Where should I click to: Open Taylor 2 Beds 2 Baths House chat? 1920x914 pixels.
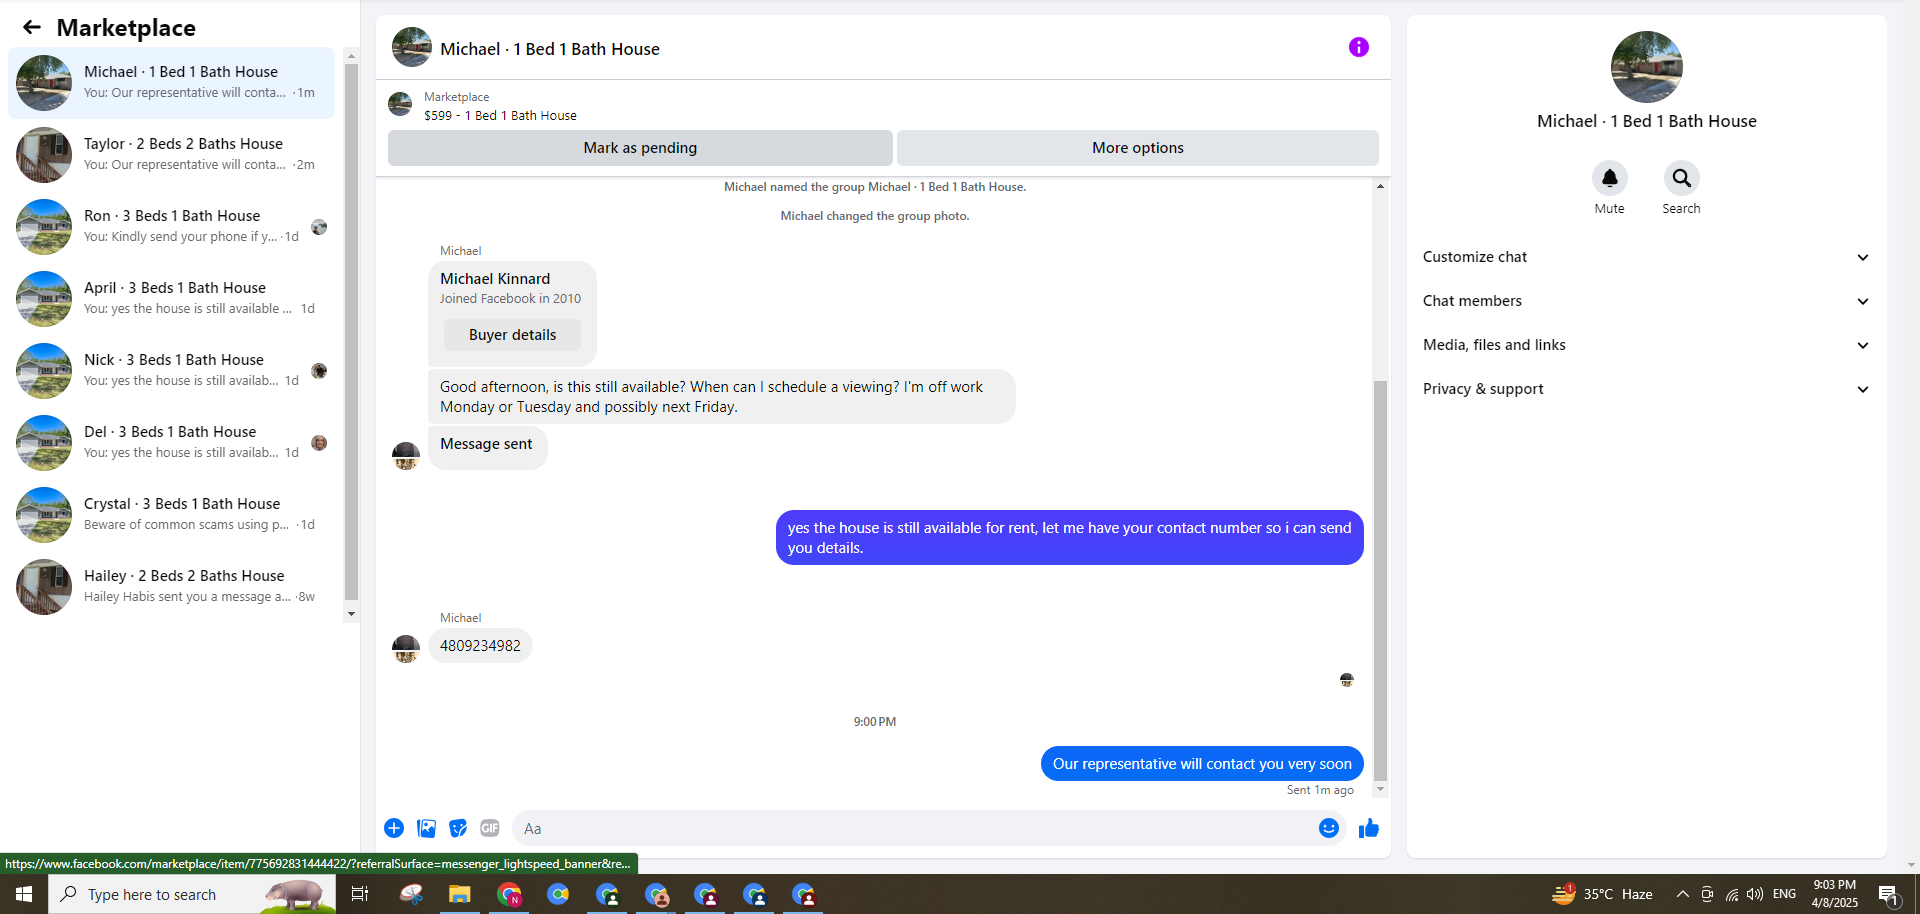click(x=172, y=155)
